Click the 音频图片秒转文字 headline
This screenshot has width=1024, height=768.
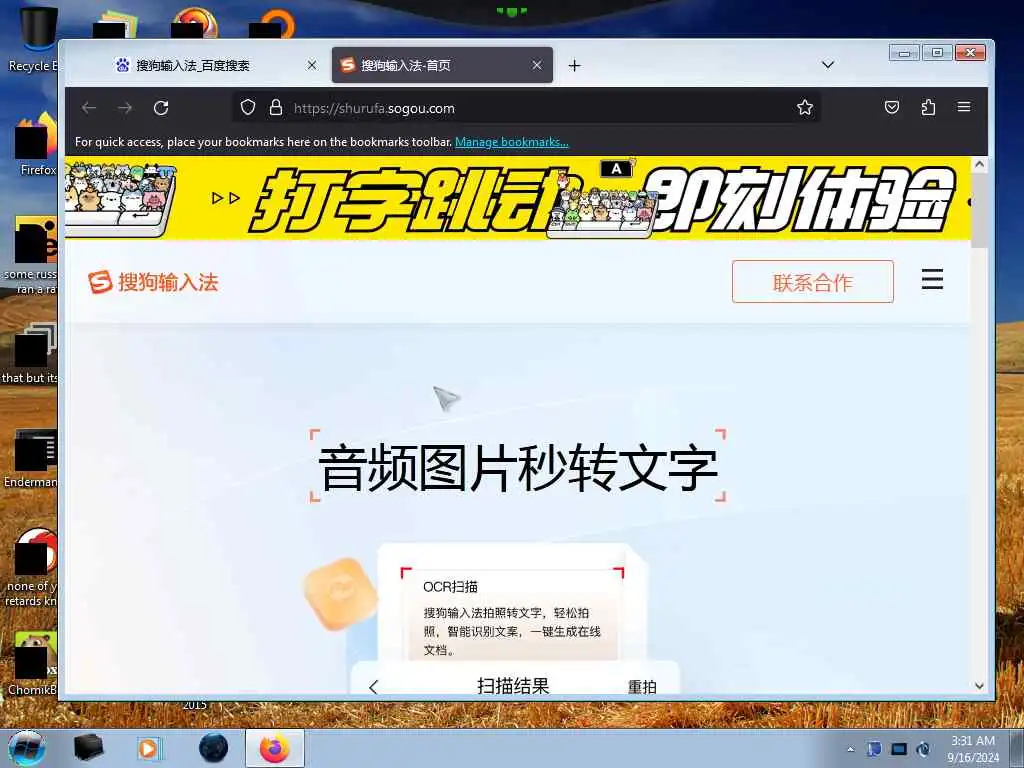[x=518, y=468]
